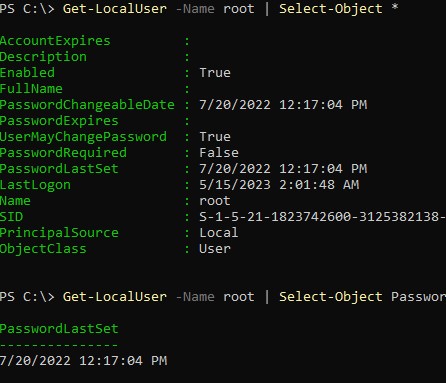Image resolution: width=446 pixels, height=383 pixels.
Task: Select the Enabled value True
Action: 215,73
